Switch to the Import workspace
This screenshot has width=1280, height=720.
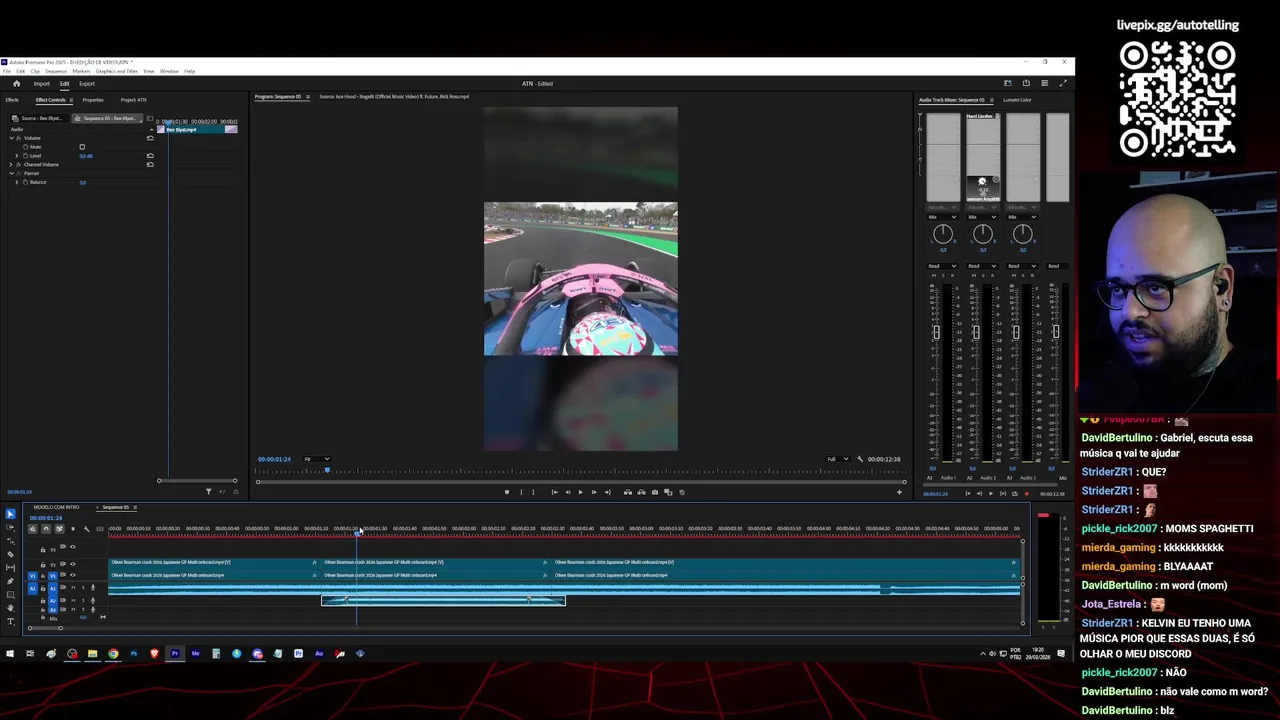[42, 84]
